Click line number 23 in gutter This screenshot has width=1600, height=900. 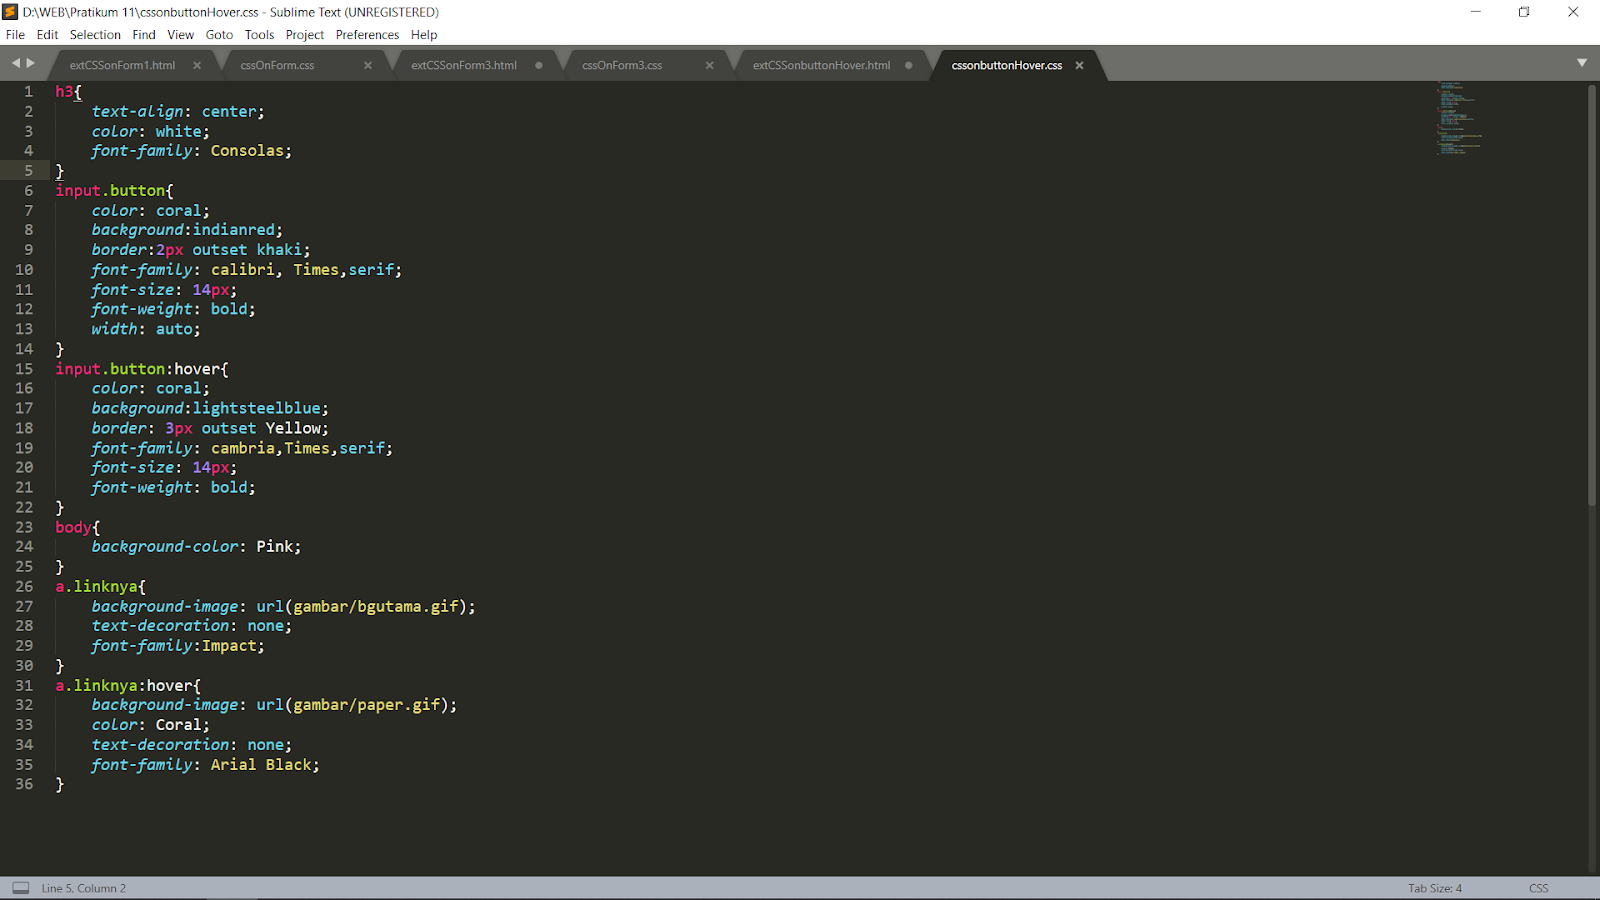24,527
